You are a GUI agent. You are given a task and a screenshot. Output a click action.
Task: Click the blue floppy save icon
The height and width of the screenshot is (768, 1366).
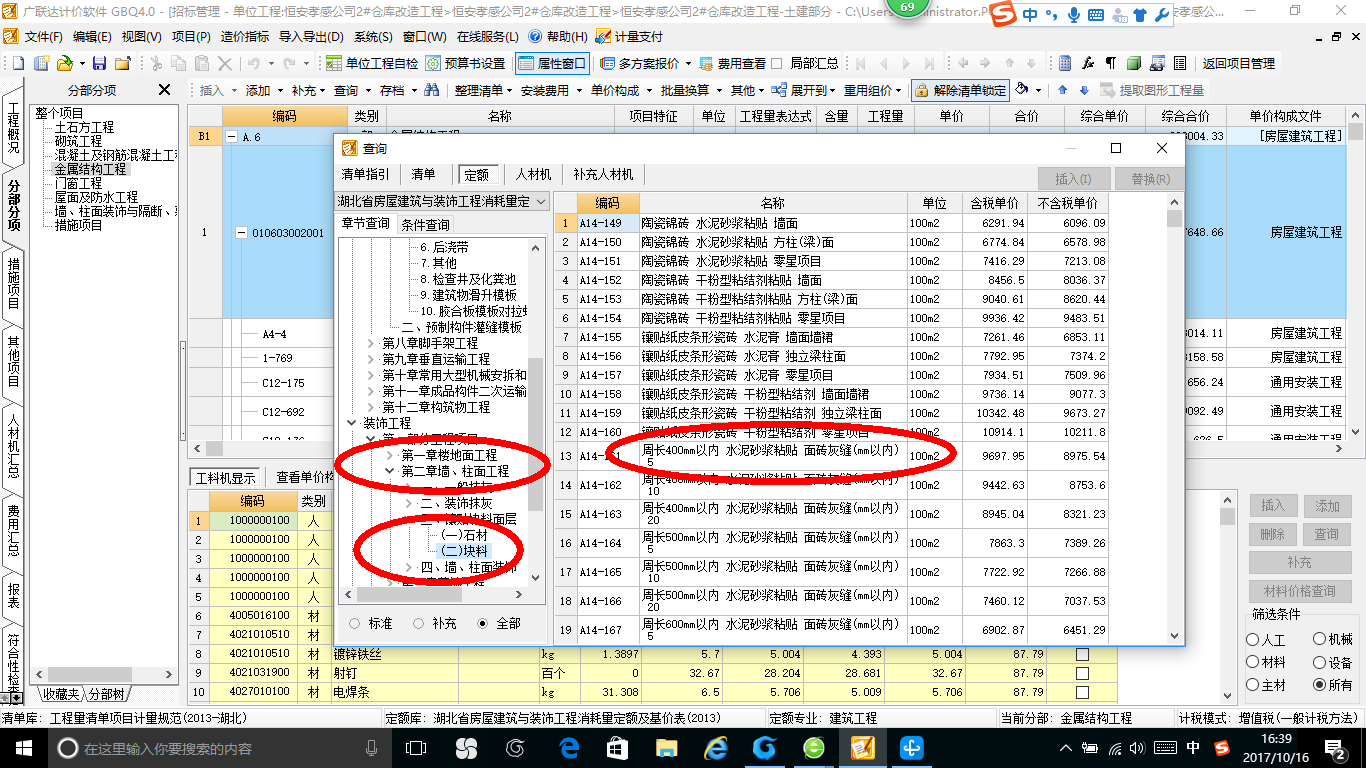pos(100,63)
